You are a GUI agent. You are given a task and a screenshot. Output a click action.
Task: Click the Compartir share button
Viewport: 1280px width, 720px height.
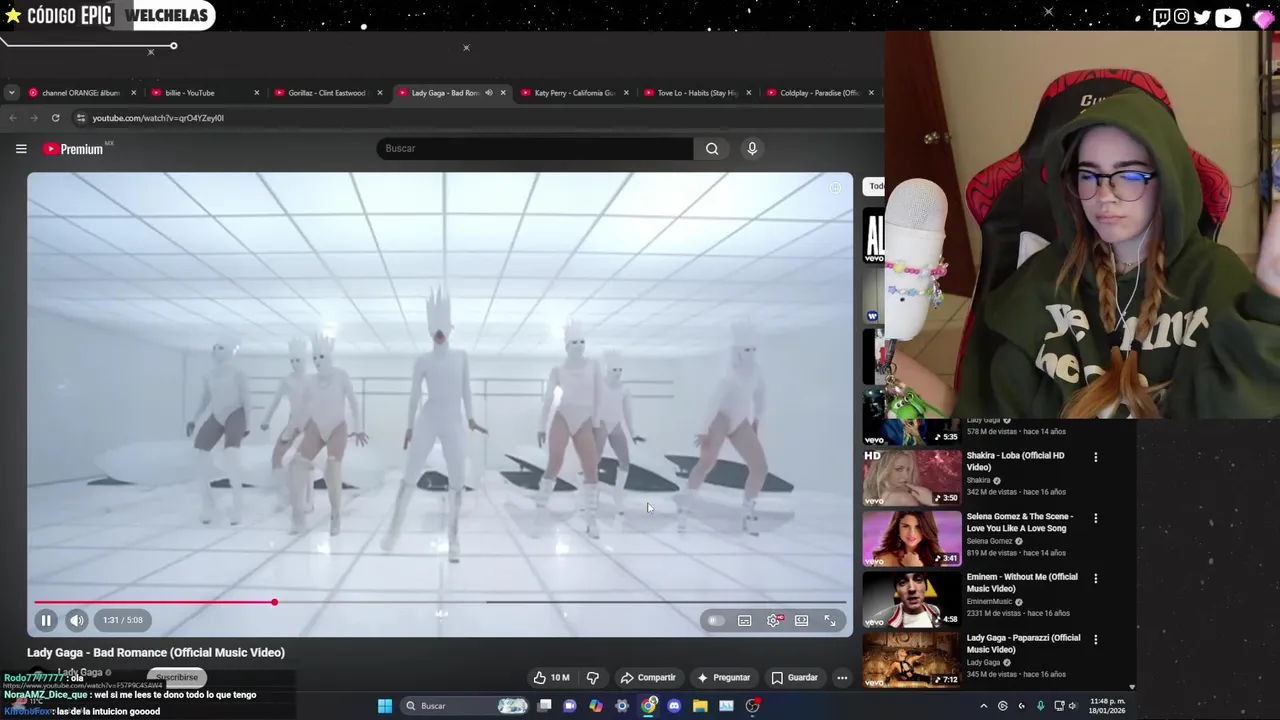coord(648,678)
